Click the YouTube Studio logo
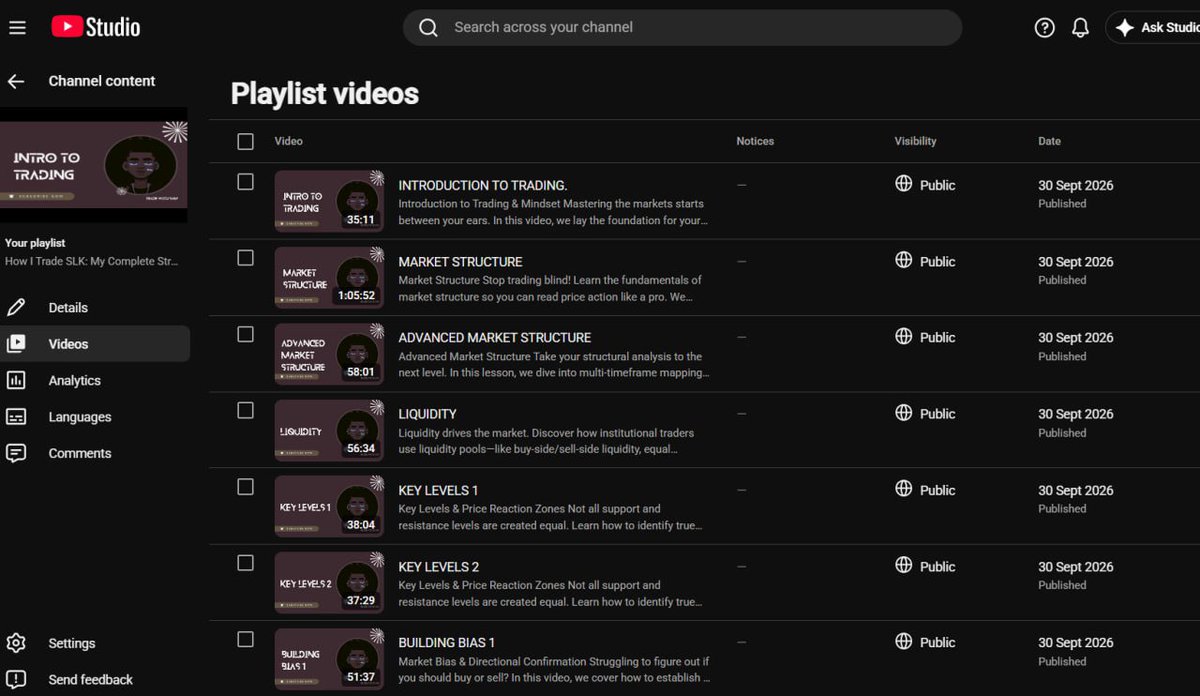Viewport: 1200px width, 696px height. (x=96, y=27)
